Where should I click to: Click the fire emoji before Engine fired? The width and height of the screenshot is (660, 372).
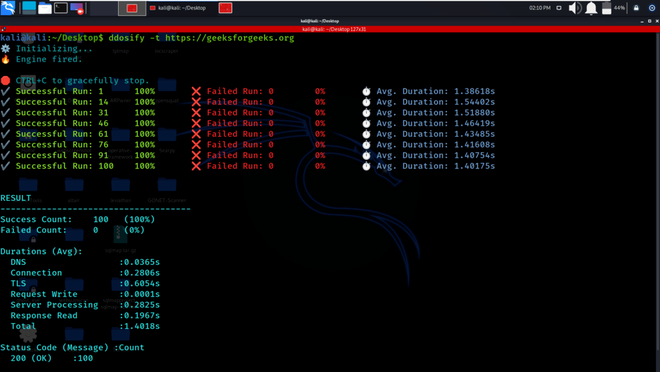(5, 59)
